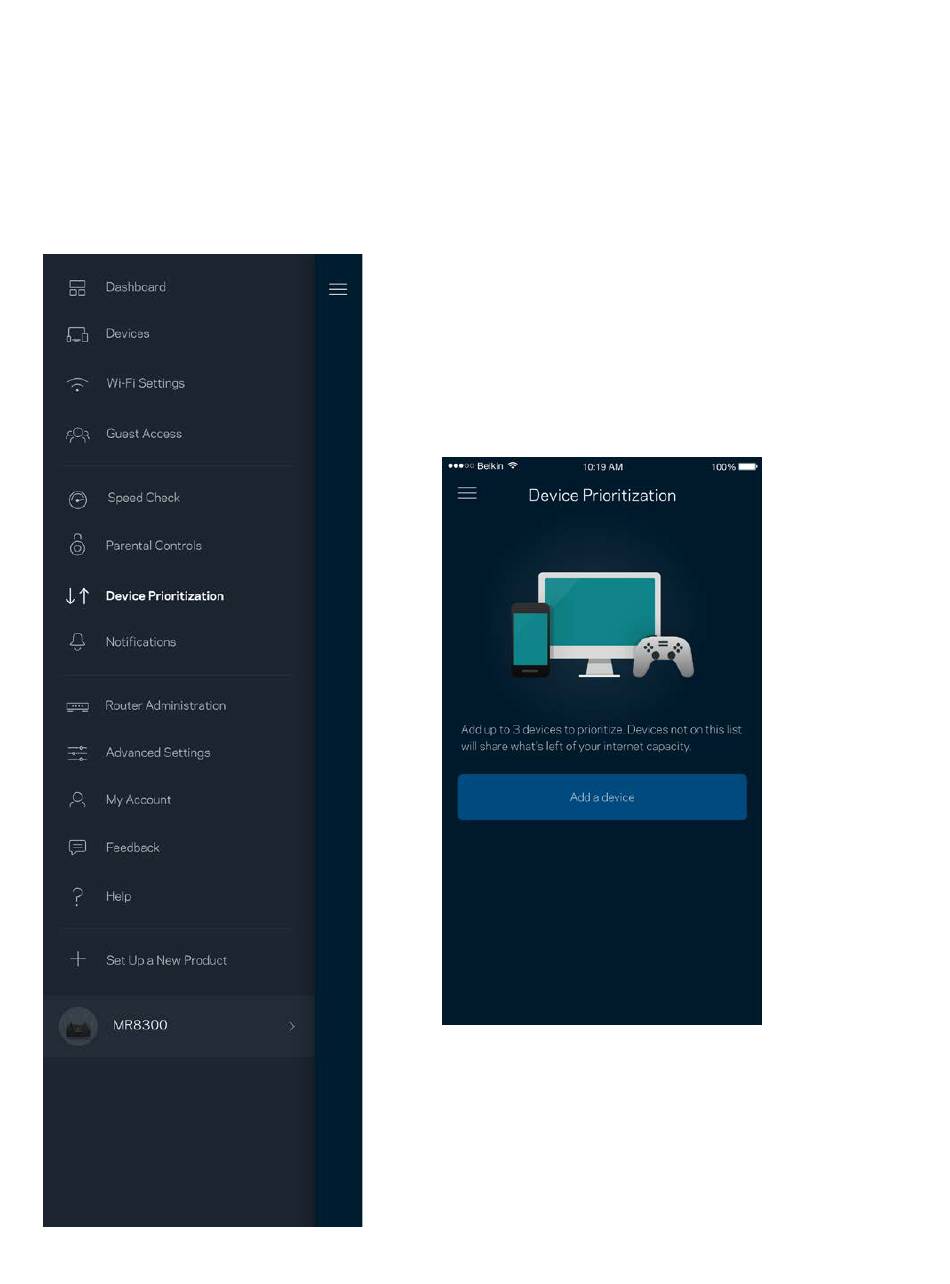Click the Dashboard icon in sidebar
This screenshot has width=950, height=1284.
77,288
